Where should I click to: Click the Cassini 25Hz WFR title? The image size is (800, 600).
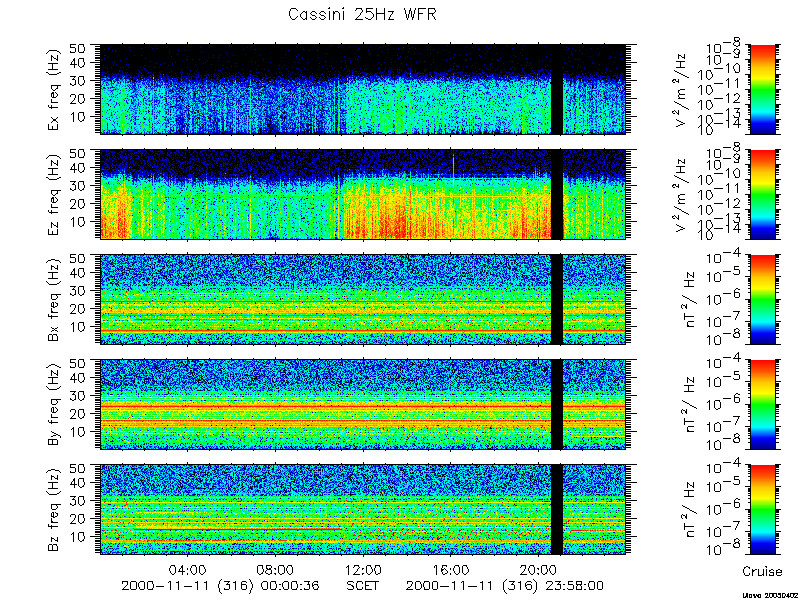362,14
